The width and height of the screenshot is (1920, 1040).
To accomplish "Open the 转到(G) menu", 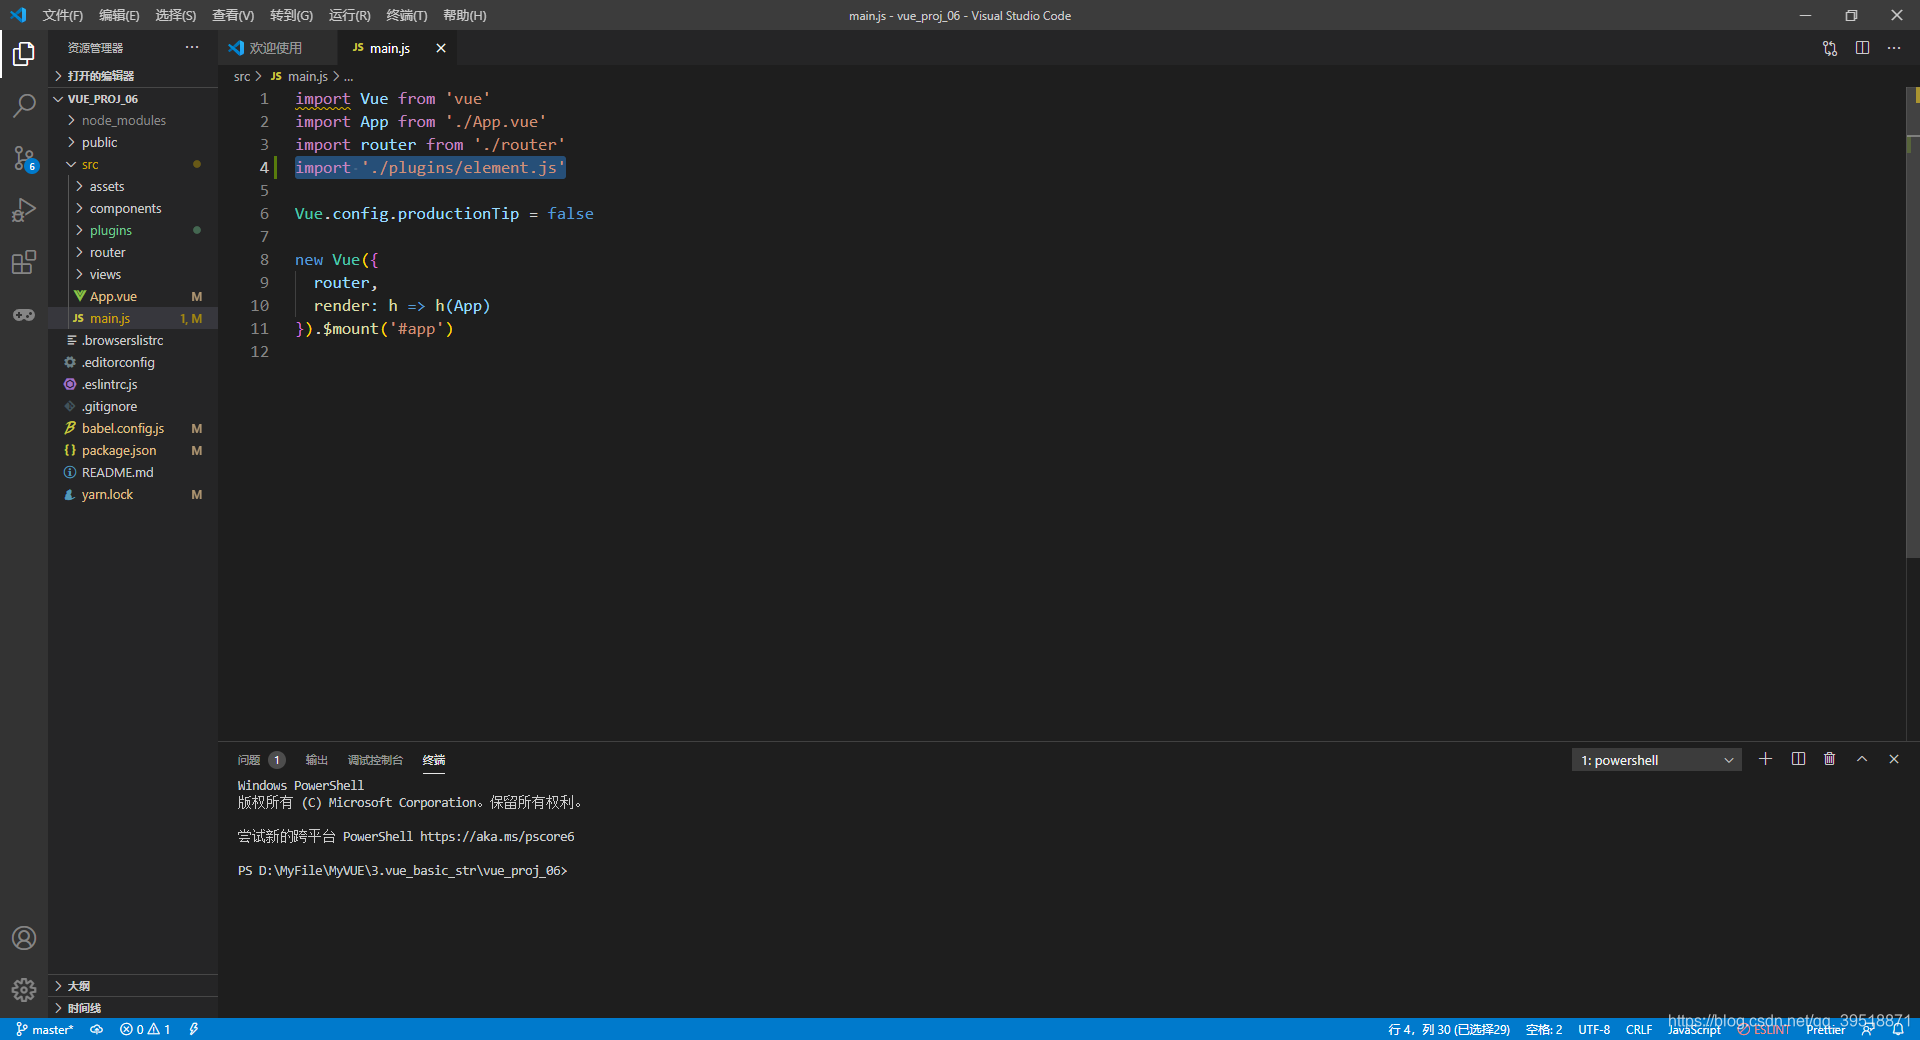I will [x=291, y=15].
